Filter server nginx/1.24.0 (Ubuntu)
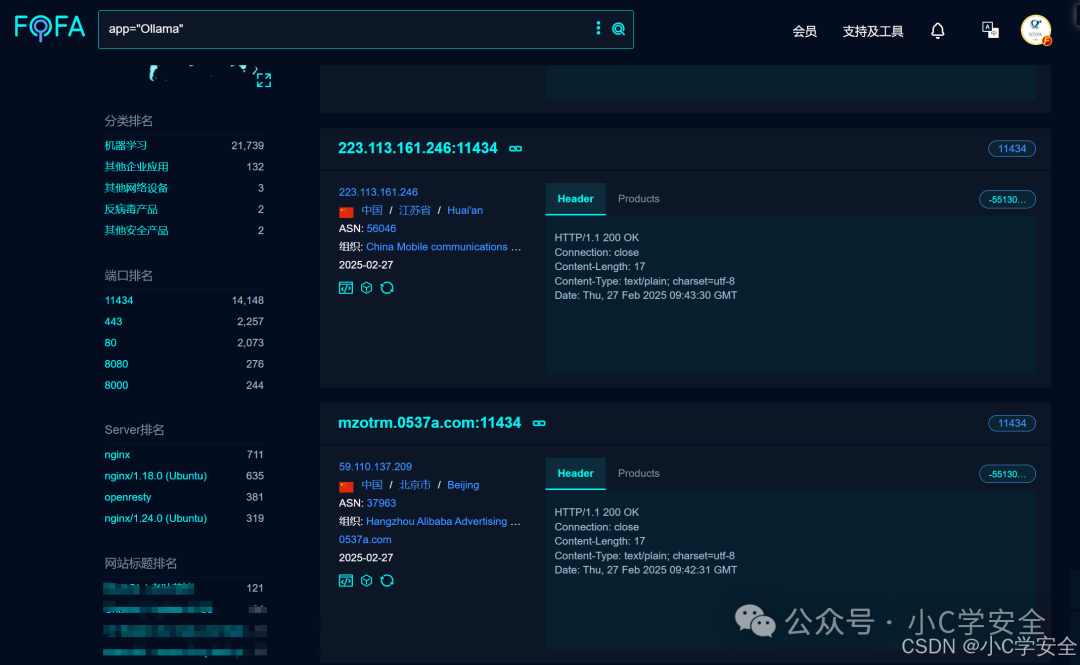 156,519
